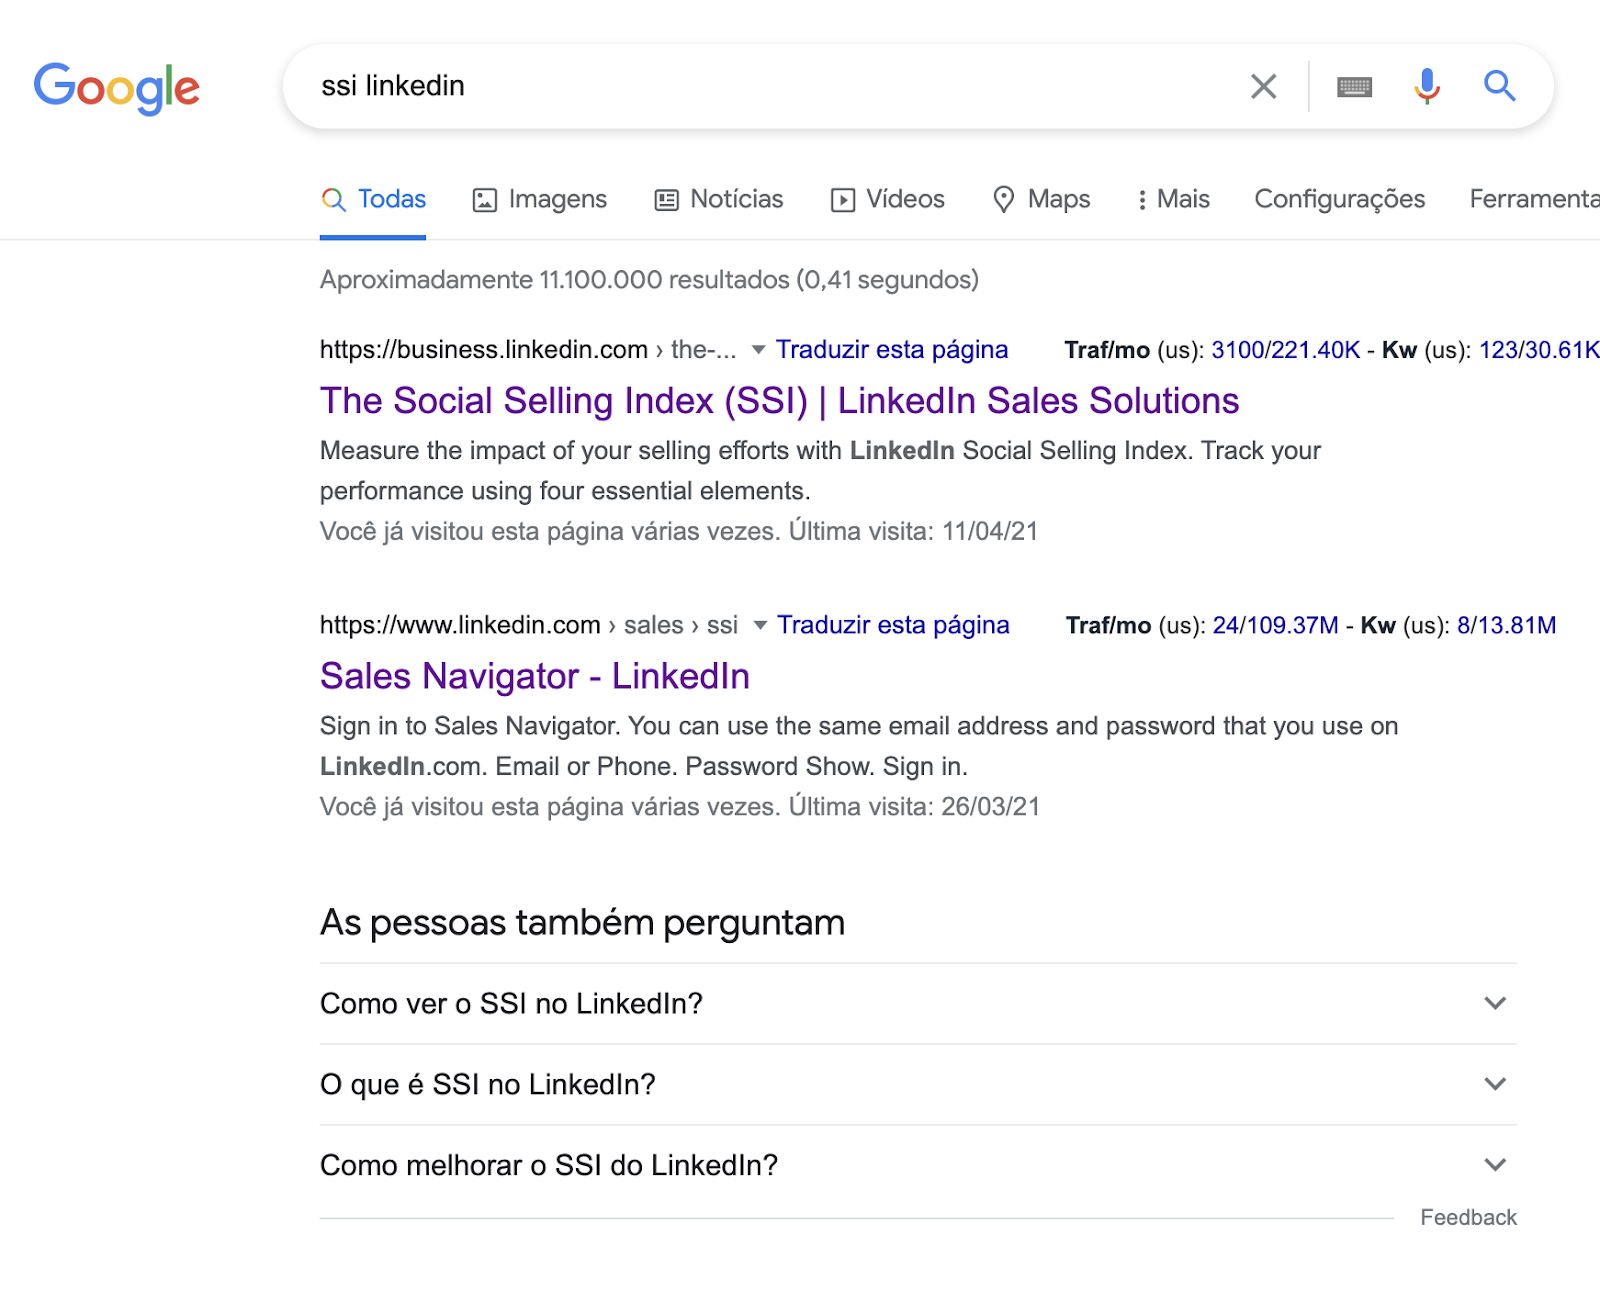The width and height of the screenshot is (1600, 1291).
Task: Click the 'Última visita: 26/03/21' note
Action: click(914, 807)
